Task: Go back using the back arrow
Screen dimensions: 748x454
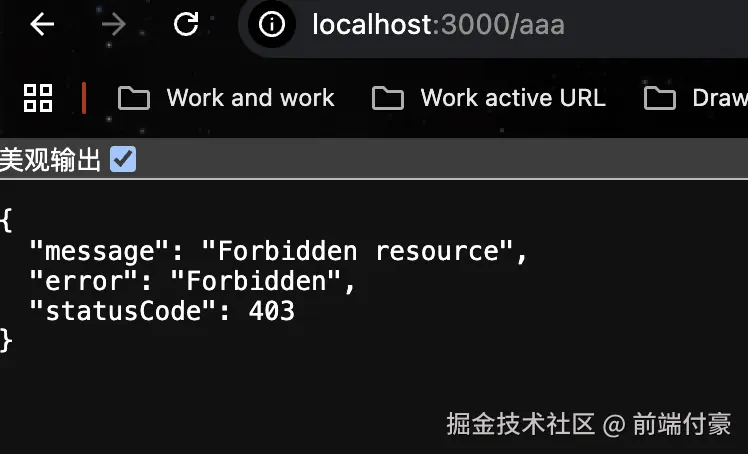Action: (x=42, y=25)
